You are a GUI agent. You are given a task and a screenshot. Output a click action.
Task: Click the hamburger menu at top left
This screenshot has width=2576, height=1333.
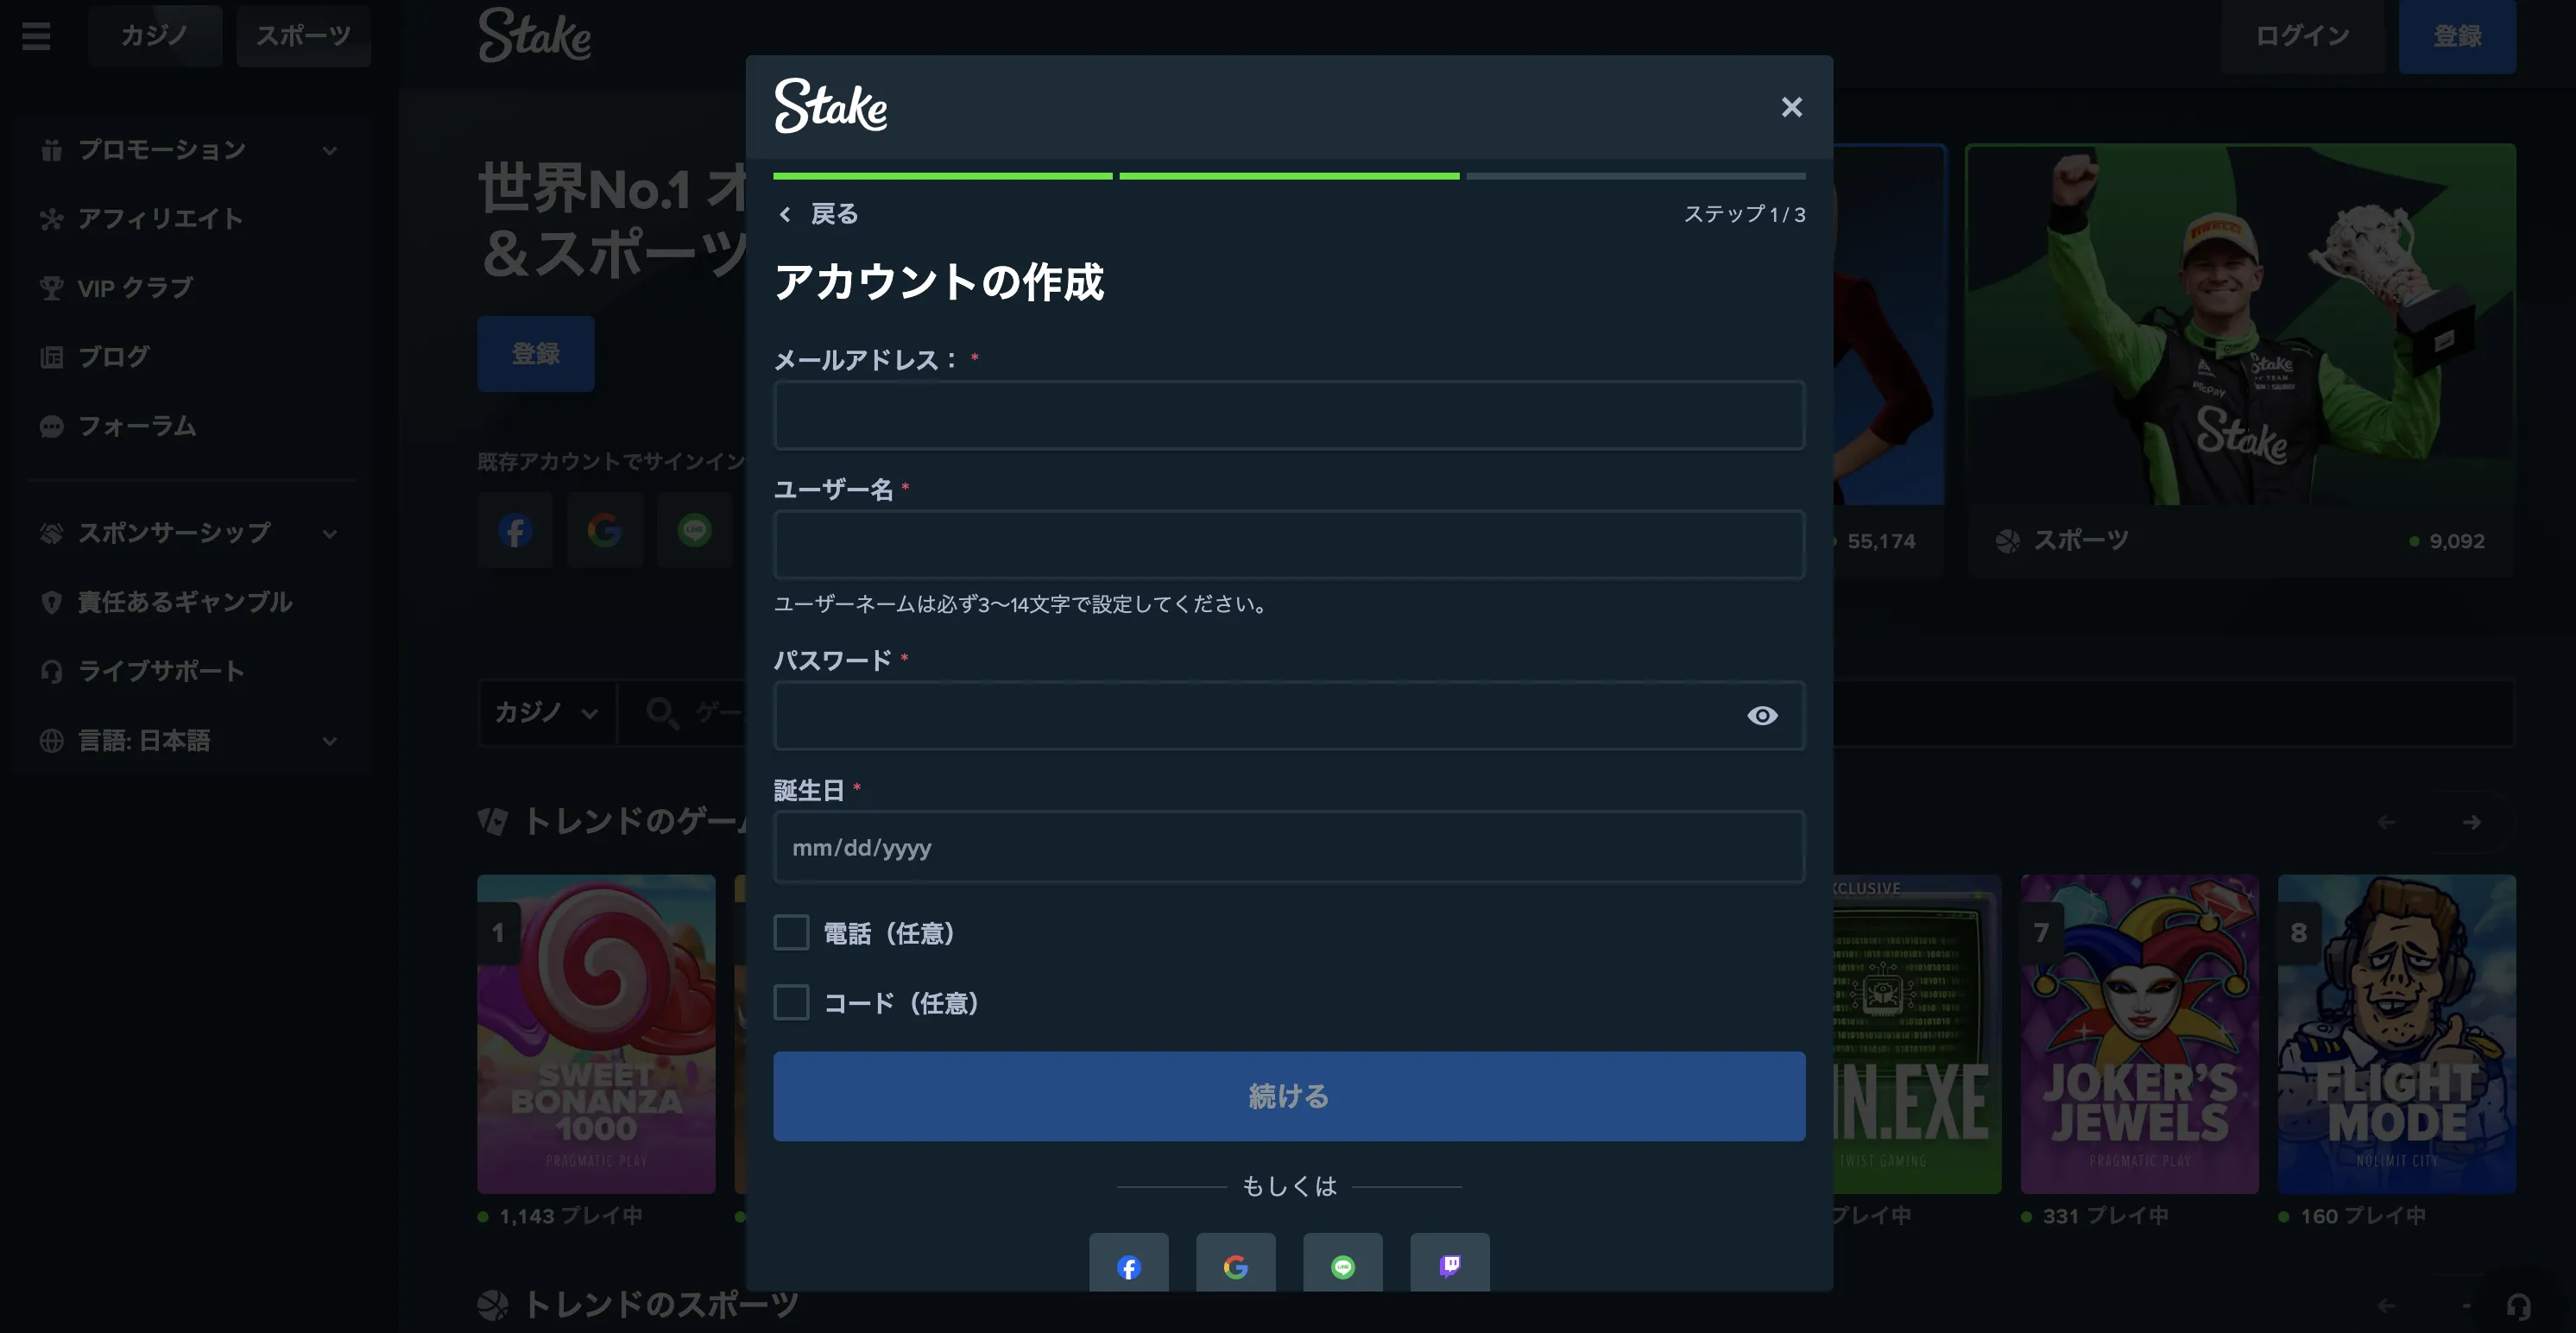[36, 36]
